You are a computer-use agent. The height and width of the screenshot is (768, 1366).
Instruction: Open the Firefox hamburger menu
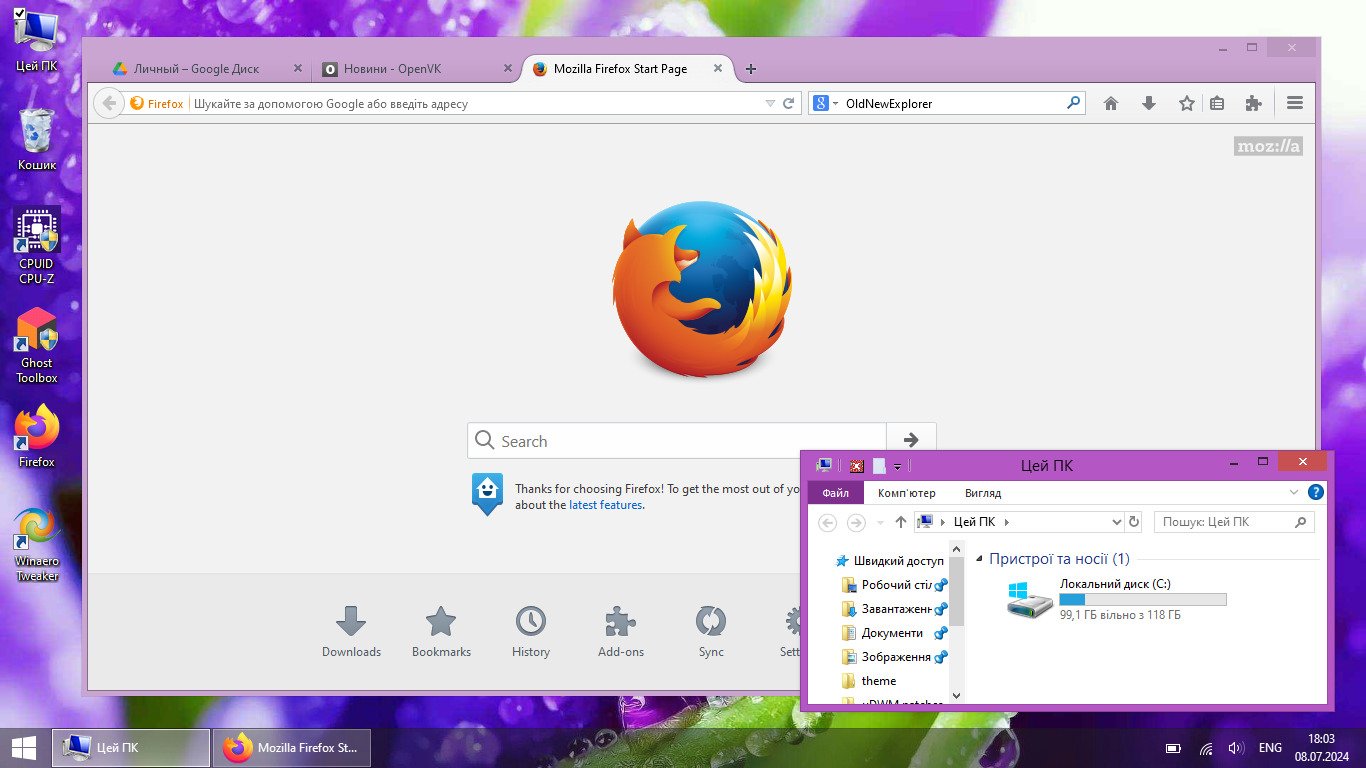(1295, 103)
